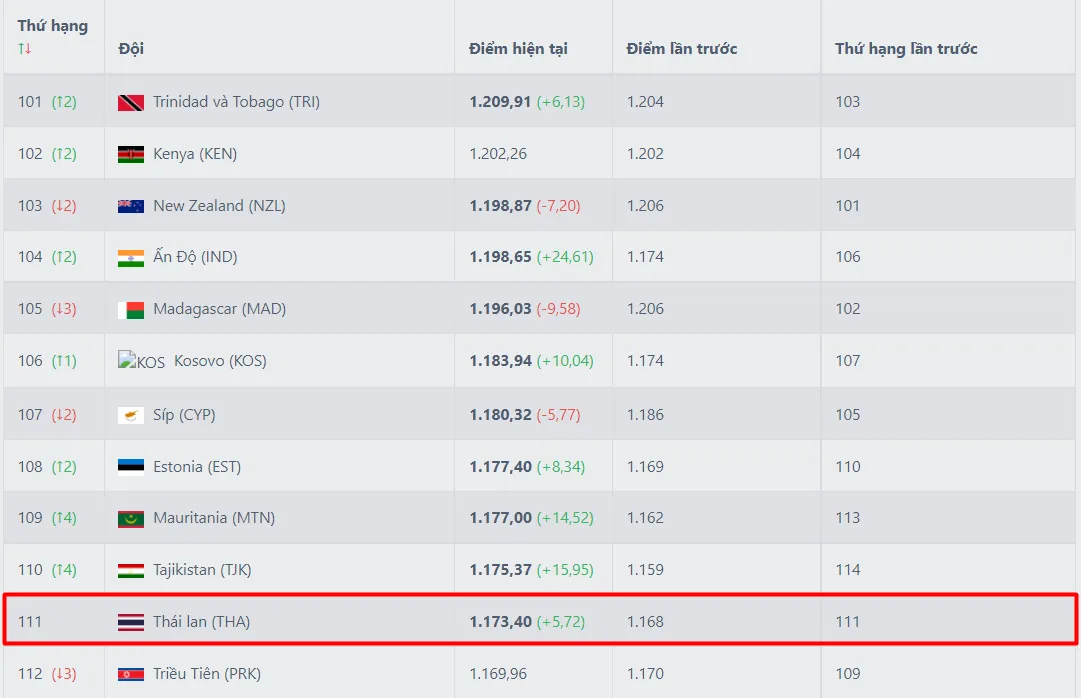This screenshot has width=1081, height=698.
Task: Click the Madagascar flag icon
Action: [130, 309]
